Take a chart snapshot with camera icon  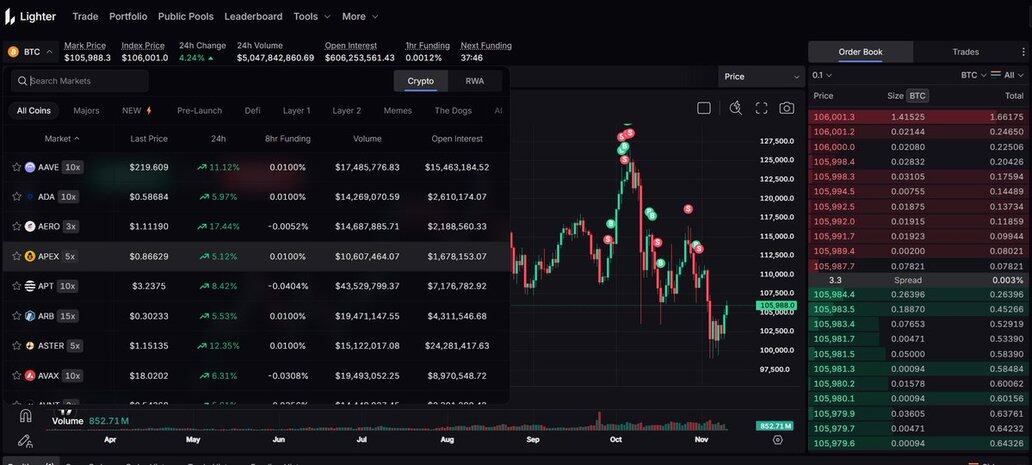[787, 108]
